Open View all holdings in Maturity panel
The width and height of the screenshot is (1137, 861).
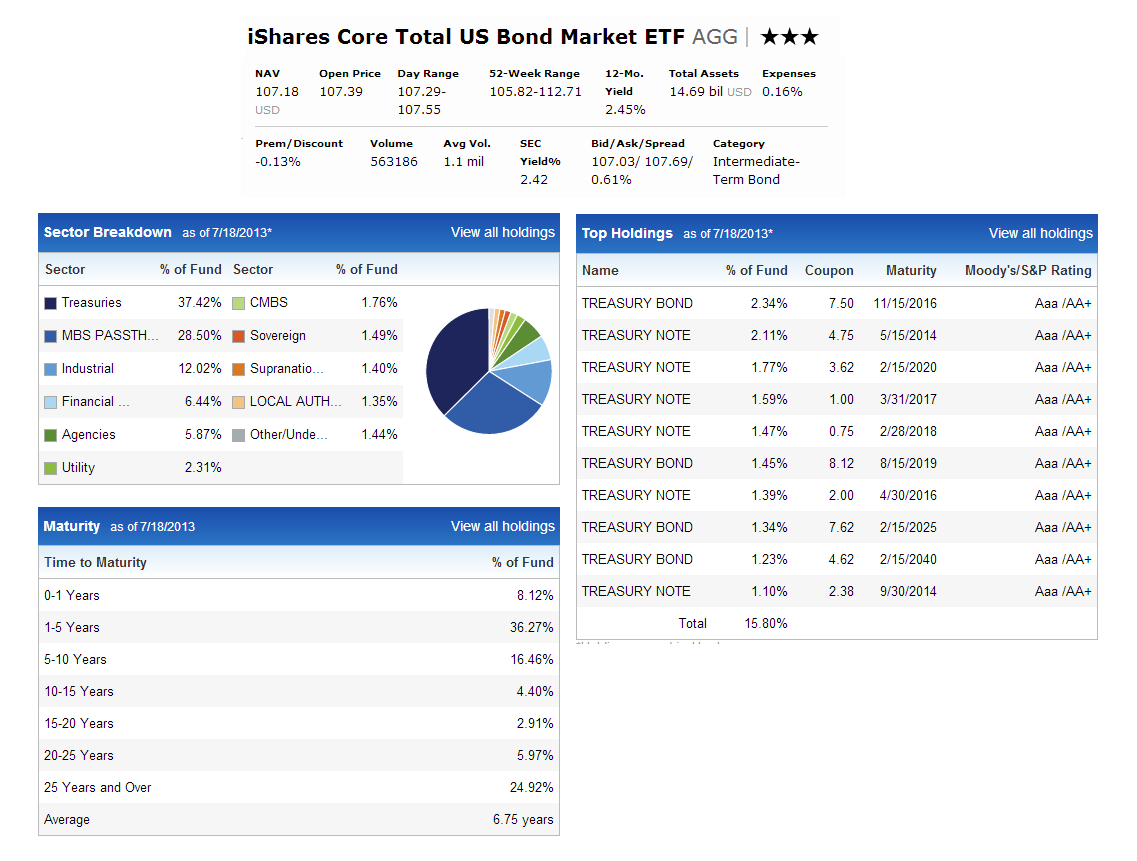503,526
